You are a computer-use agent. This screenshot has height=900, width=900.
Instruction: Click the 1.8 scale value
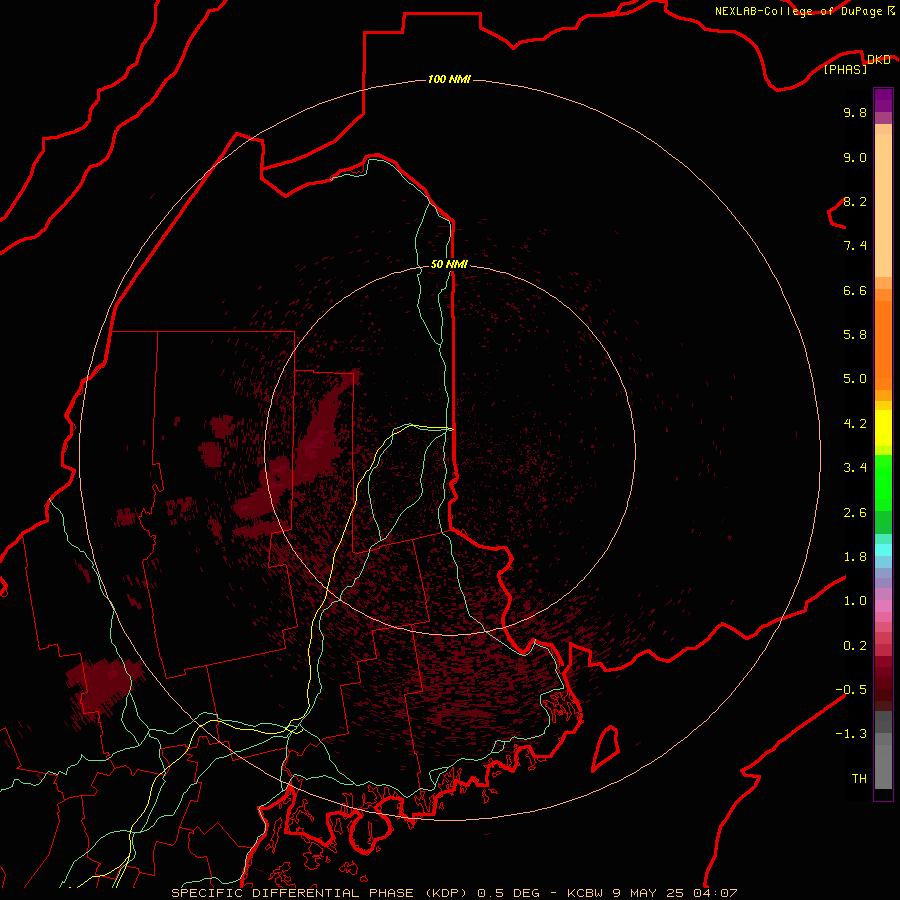coord(855,557)
